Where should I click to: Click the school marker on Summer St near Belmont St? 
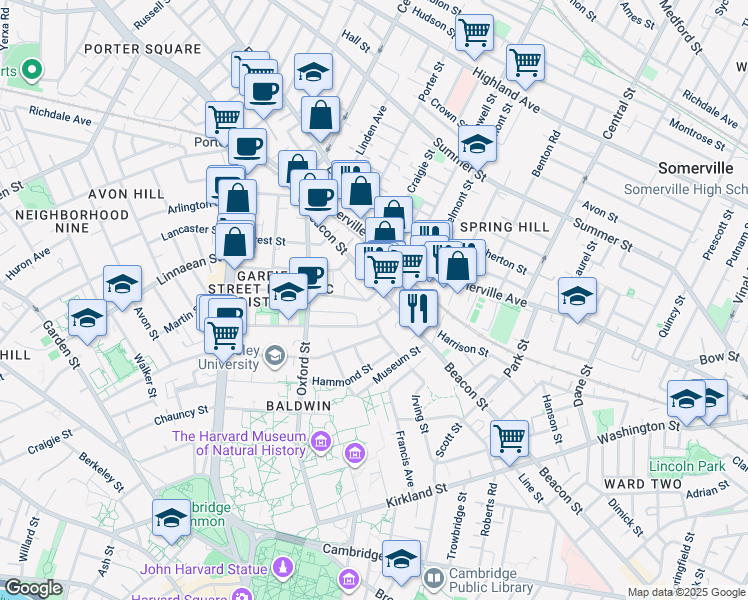point(477,144)
